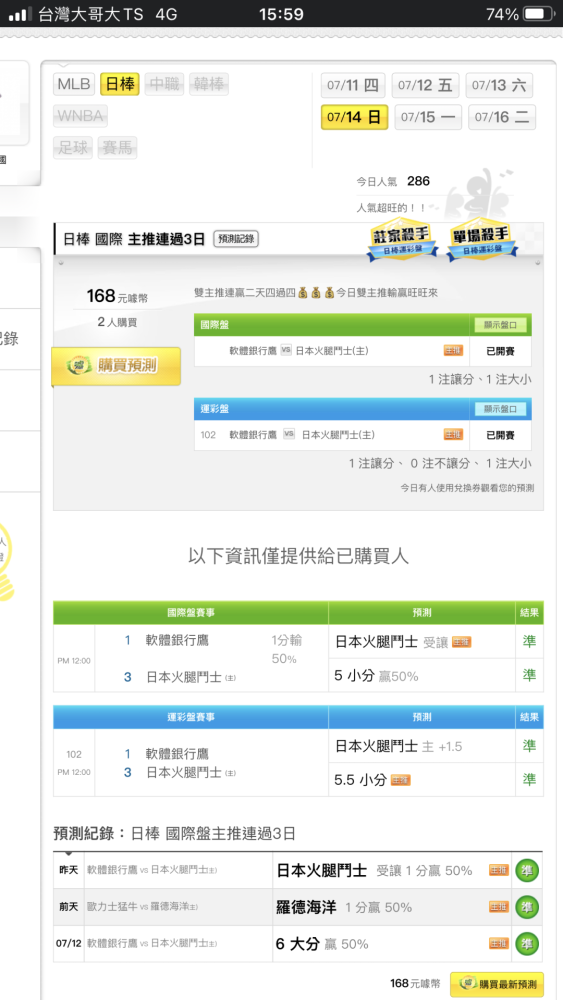Select the 足球 category tab
563x1000 pixels.
coord(73,148)
